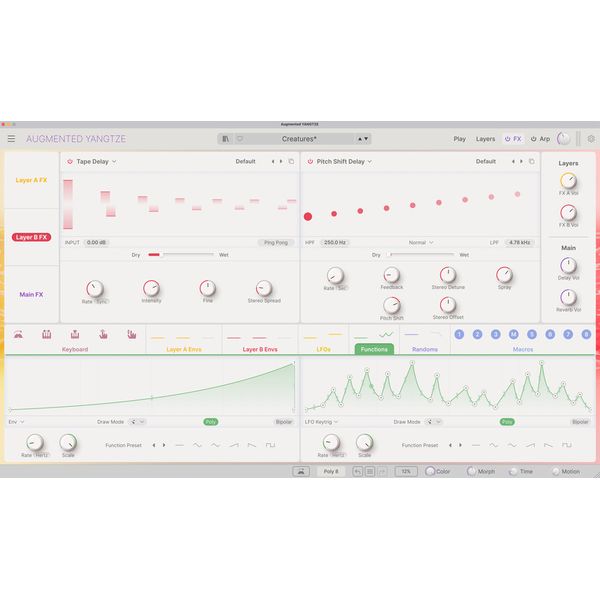Open the Env mode dropdown
This screenshot has width=600, height=600.
point(16,422)
